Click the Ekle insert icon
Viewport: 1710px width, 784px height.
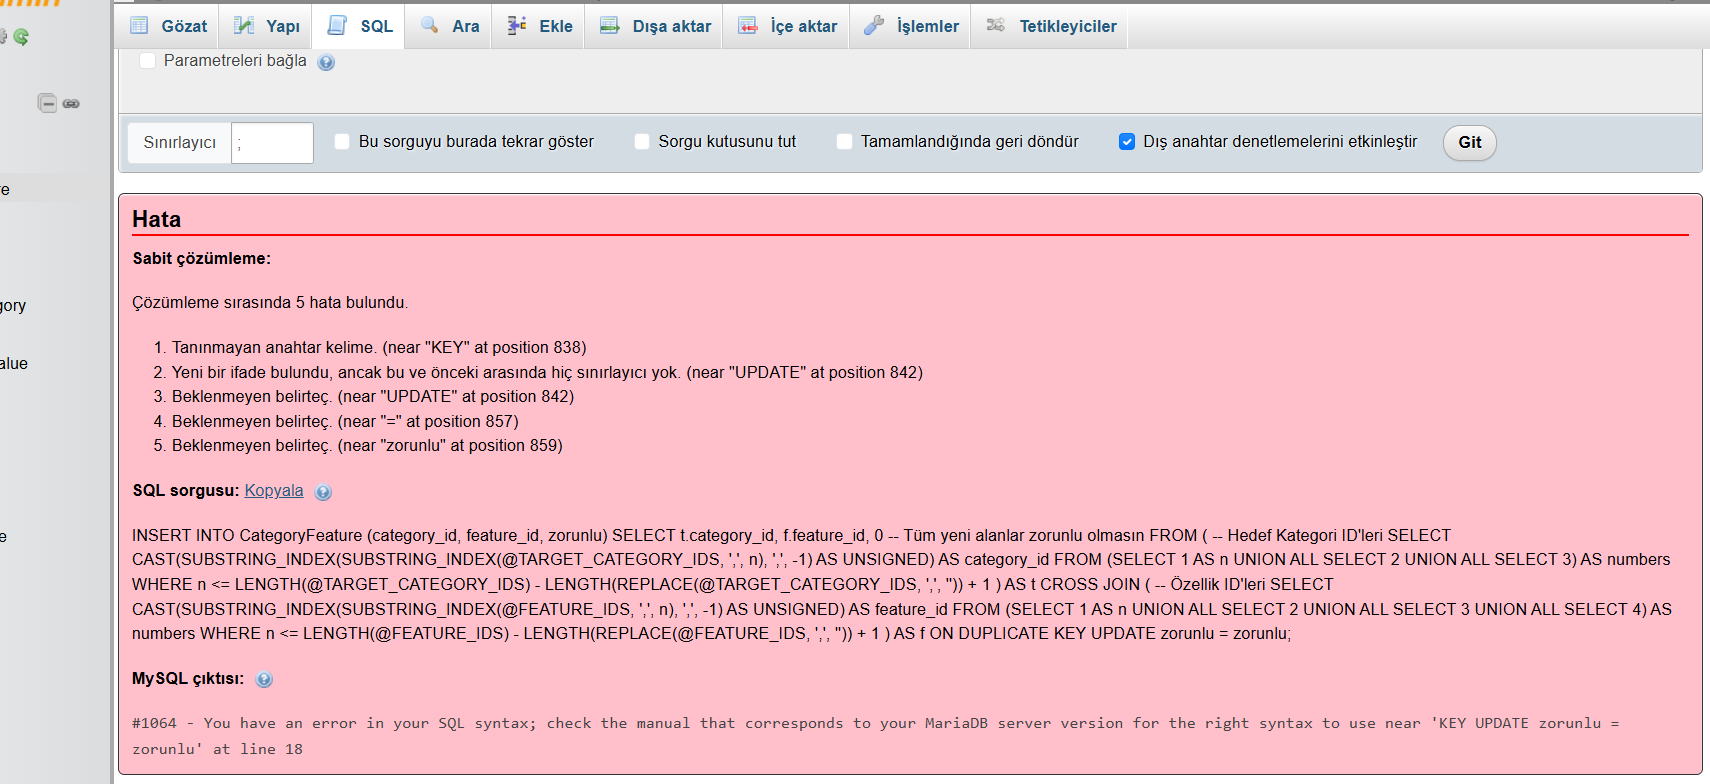[517, 26]
